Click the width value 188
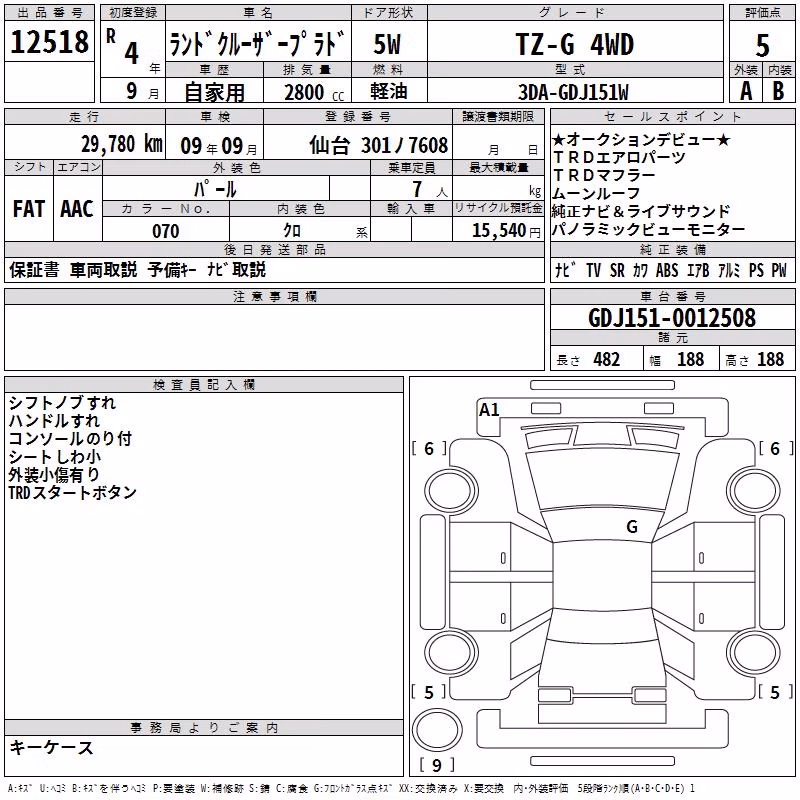 pyautogui.click(x=690, y=360)
